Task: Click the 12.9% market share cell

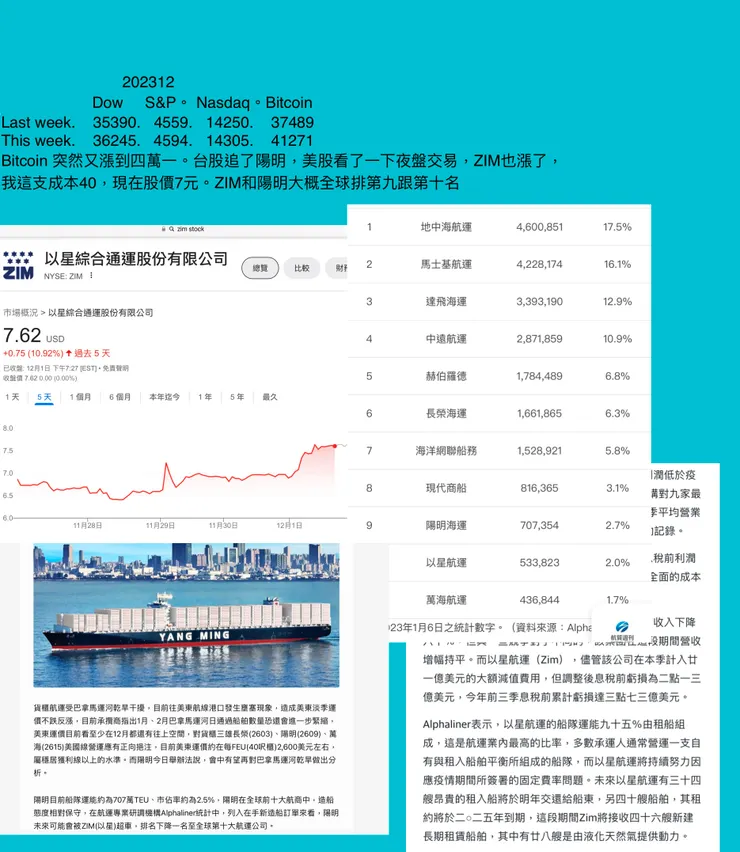Action: coord(618,302)
